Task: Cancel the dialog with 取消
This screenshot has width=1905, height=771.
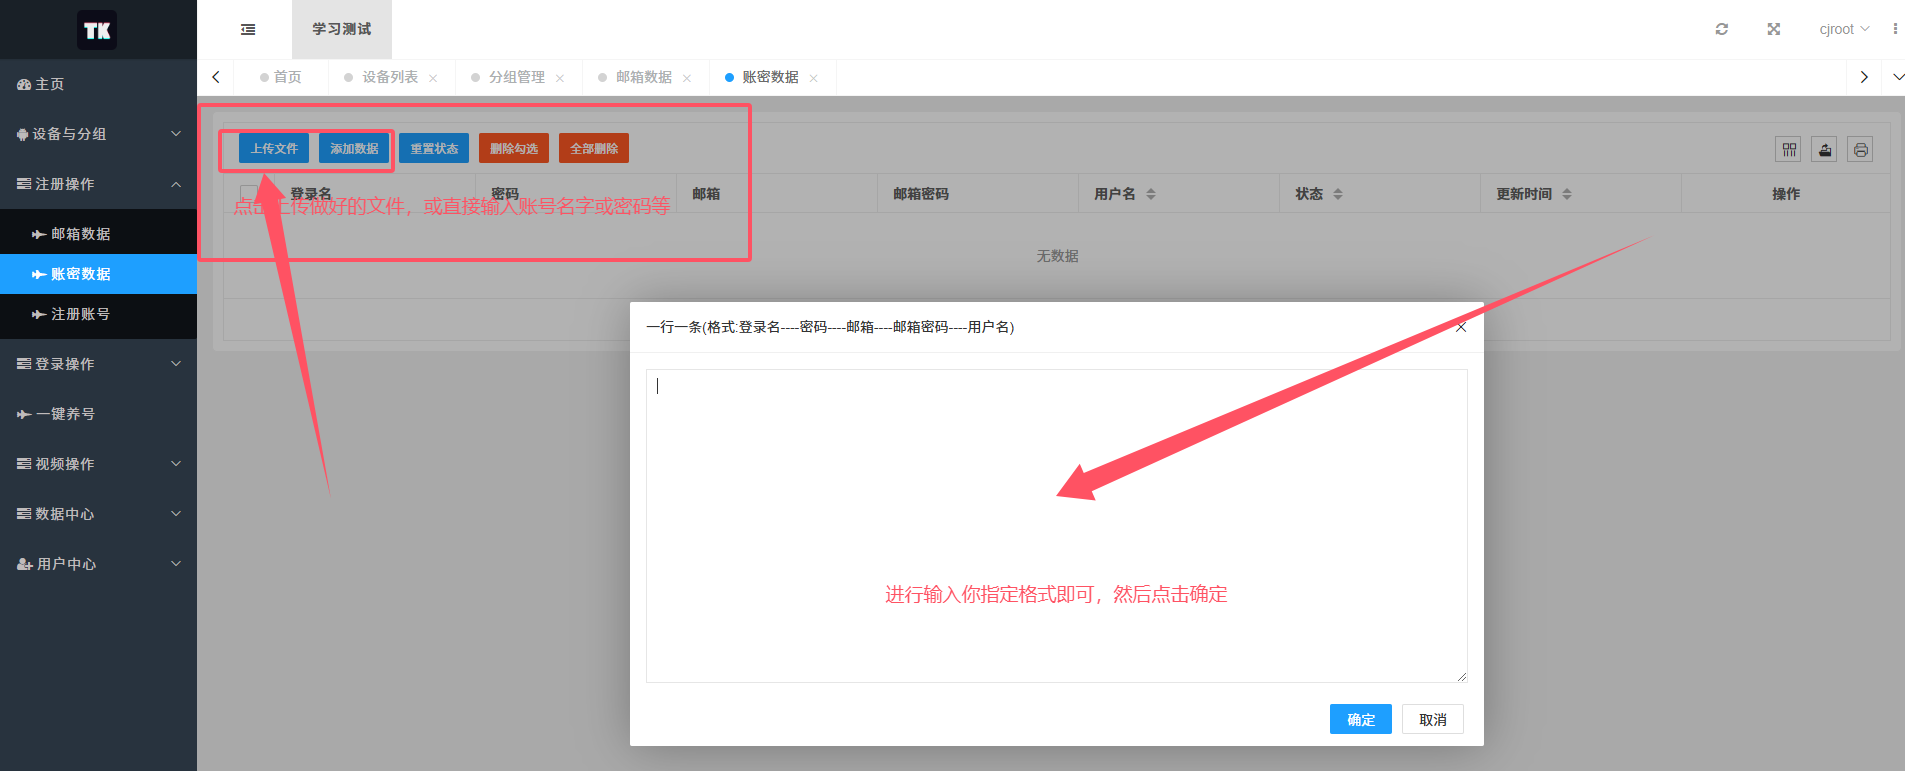Action: pos(1433,719)
